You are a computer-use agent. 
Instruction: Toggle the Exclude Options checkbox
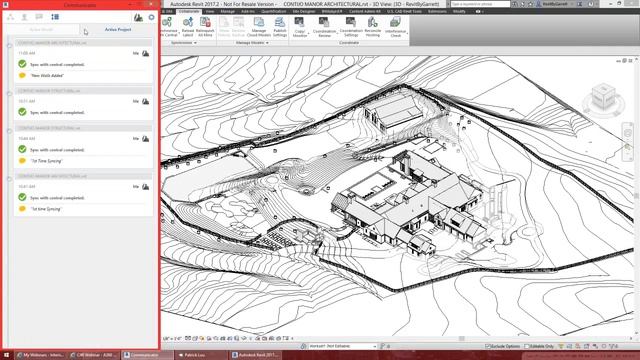(488, 346)
